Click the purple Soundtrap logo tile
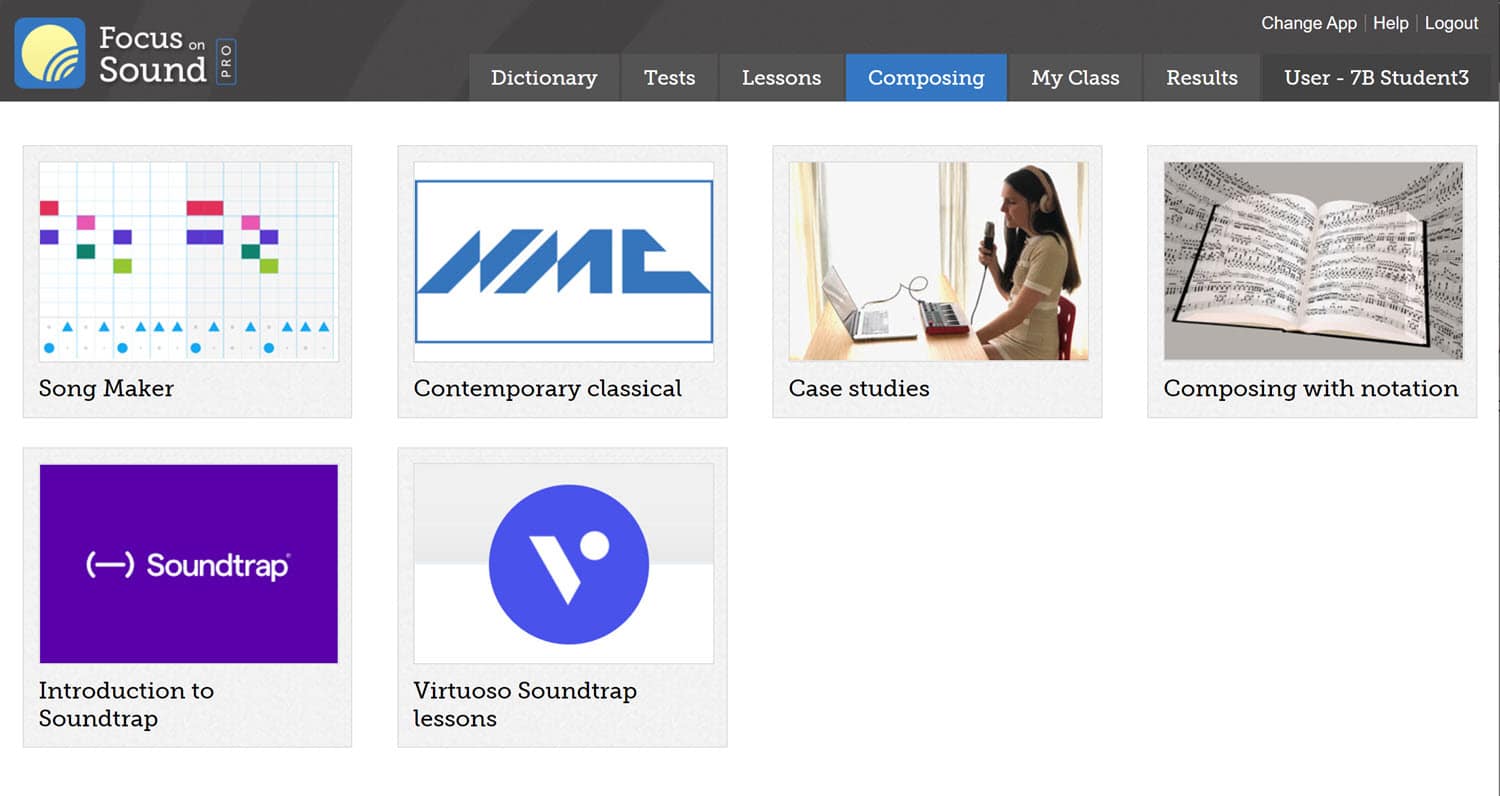 click(x=188, y=563)
